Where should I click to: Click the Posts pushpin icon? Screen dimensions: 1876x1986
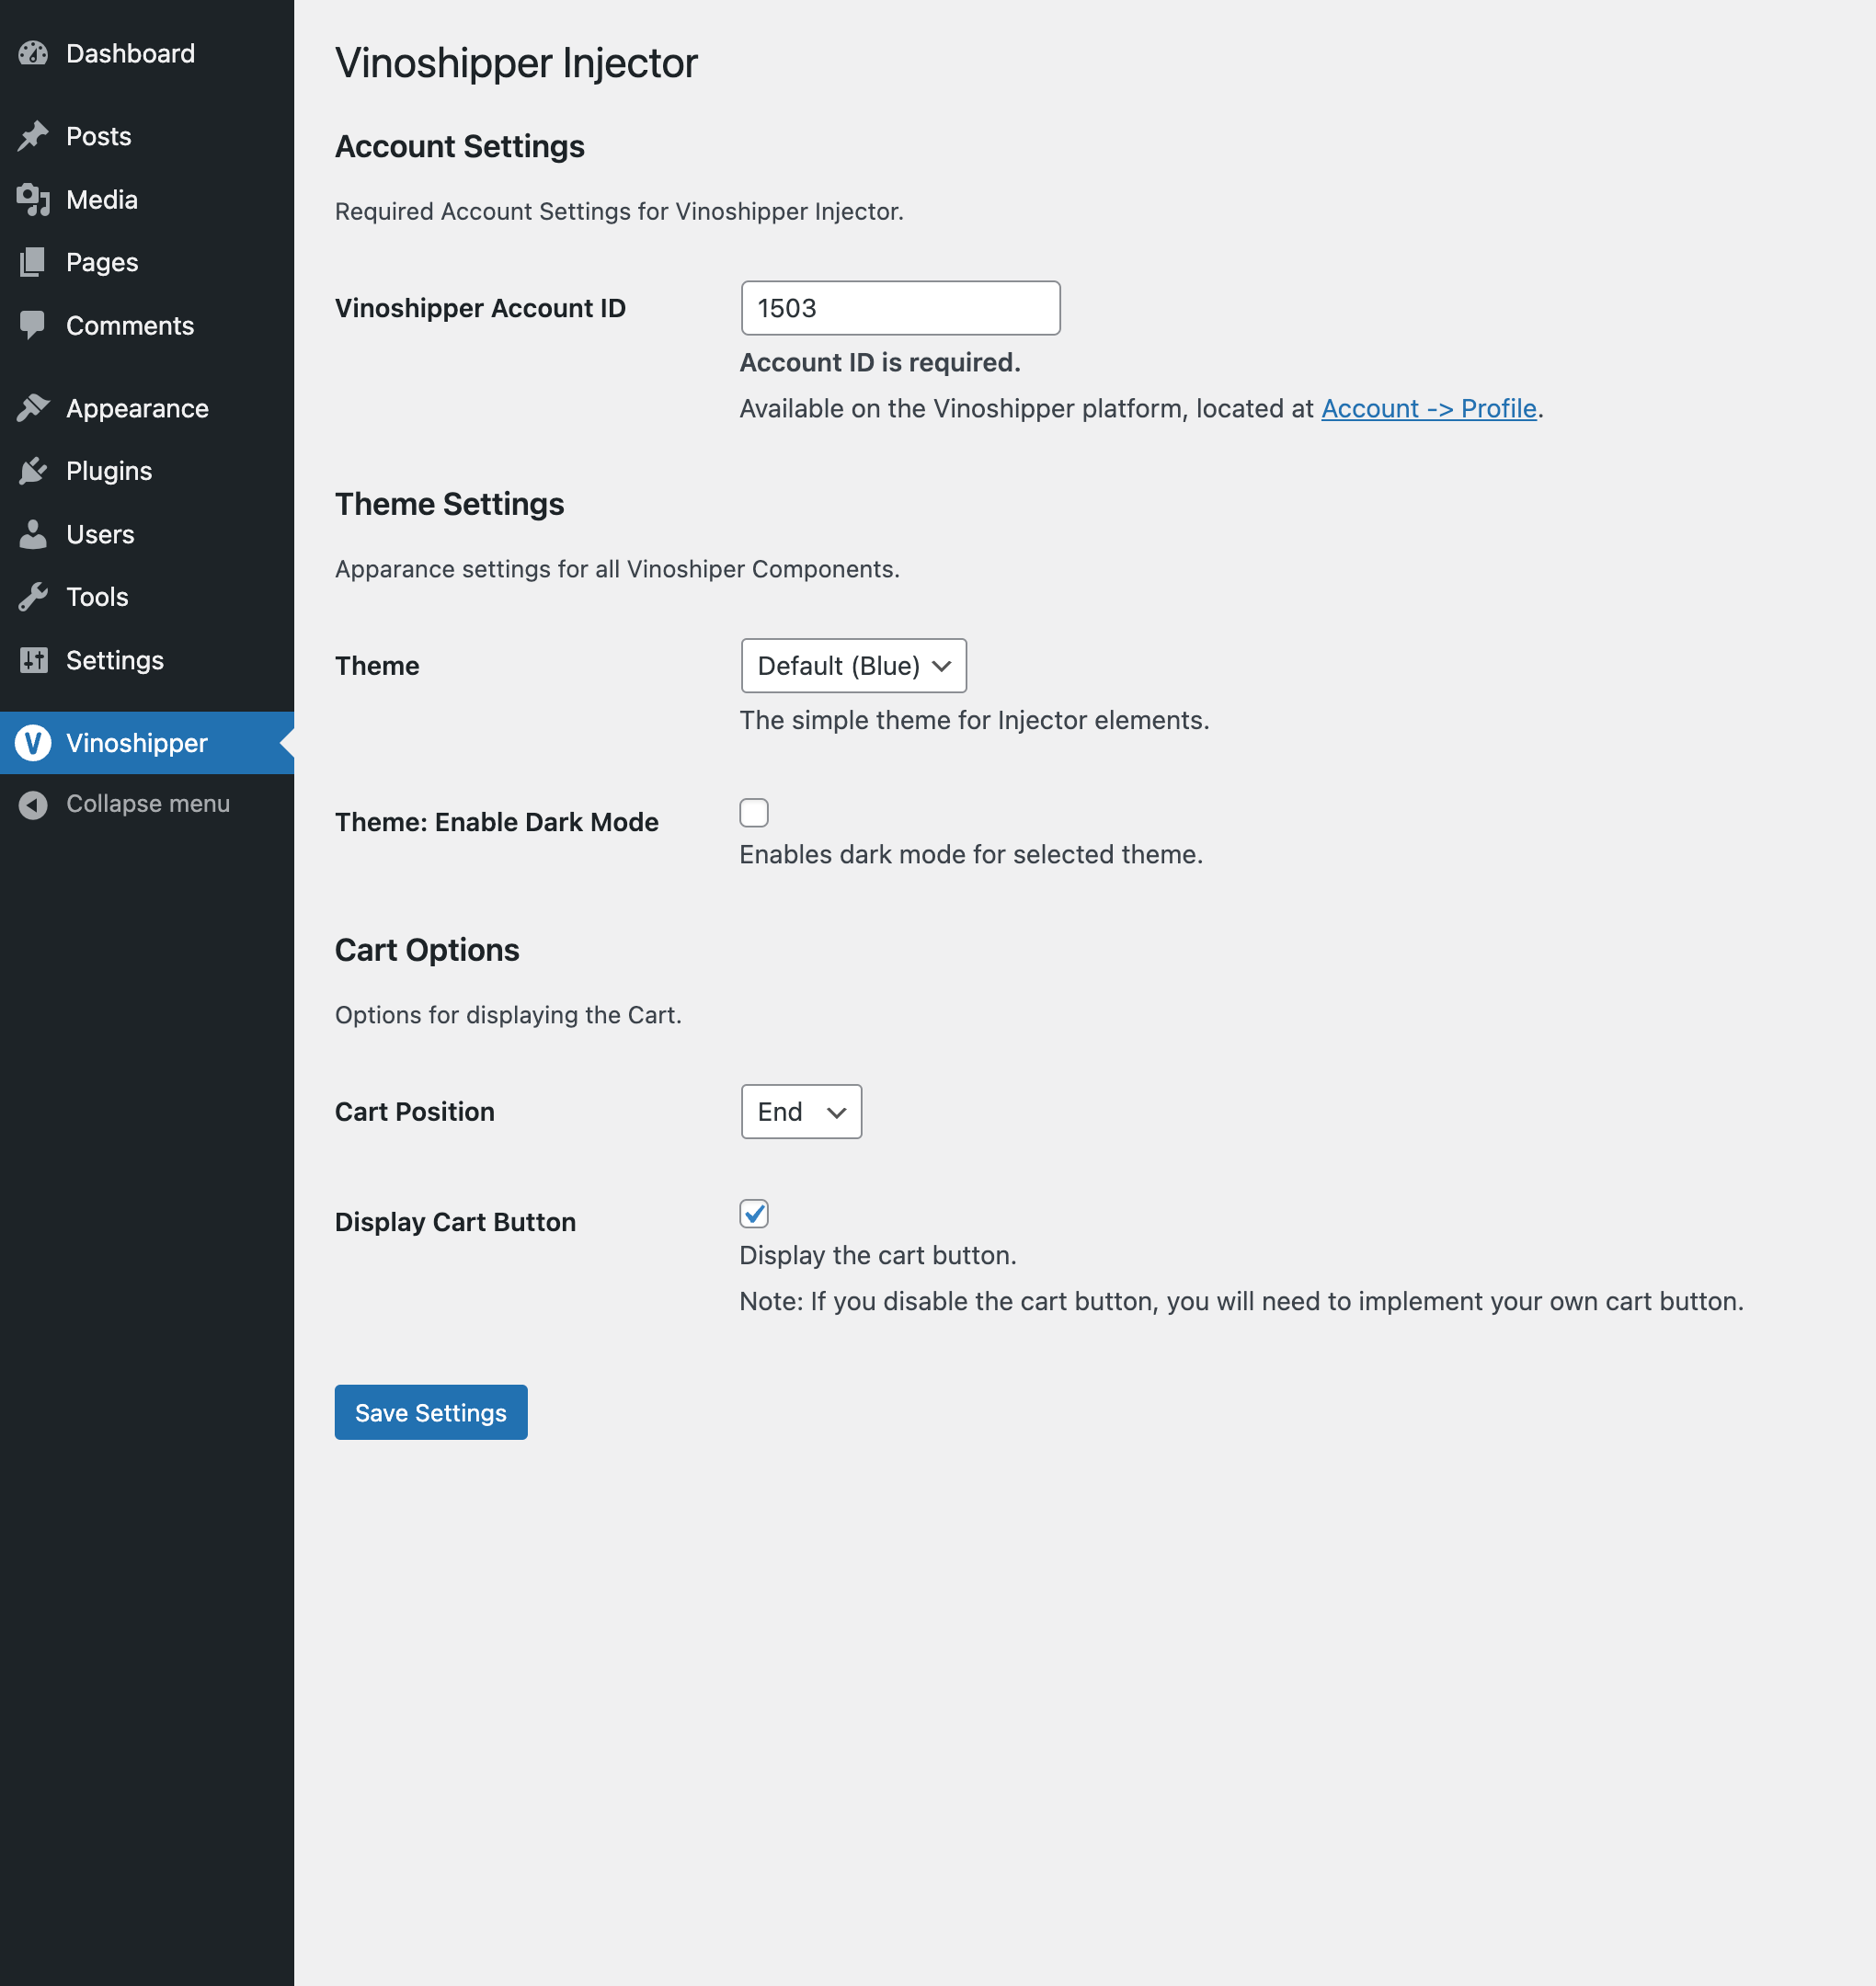pyautogui.click(x=33, y=136)
